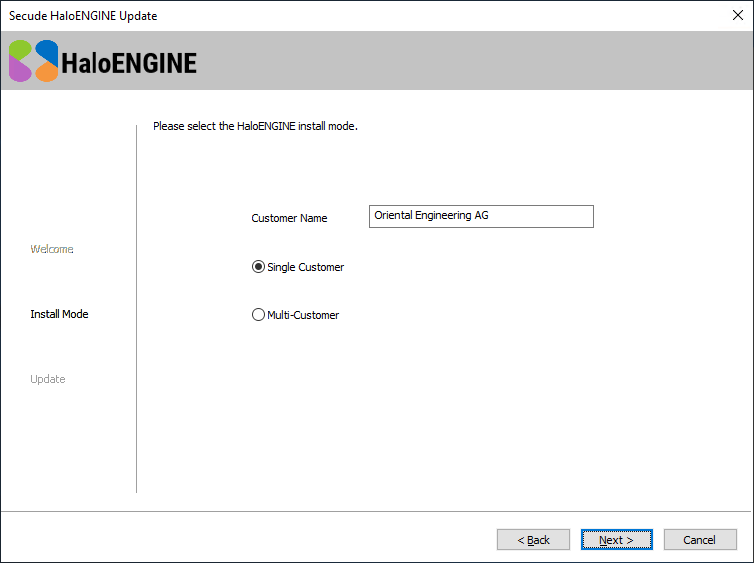The image size is (754, 563).
Task: Click the HaloENGINE wordmark in the banner
Action: [129, 63]
